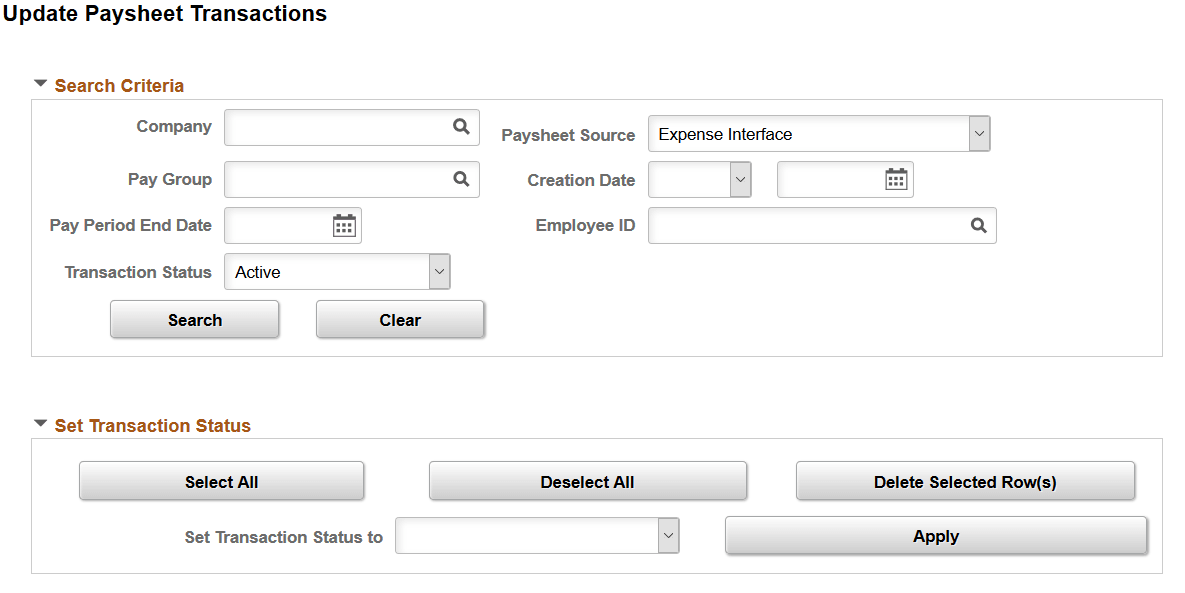Collapse the Search Criteria section

click(39, 85)
